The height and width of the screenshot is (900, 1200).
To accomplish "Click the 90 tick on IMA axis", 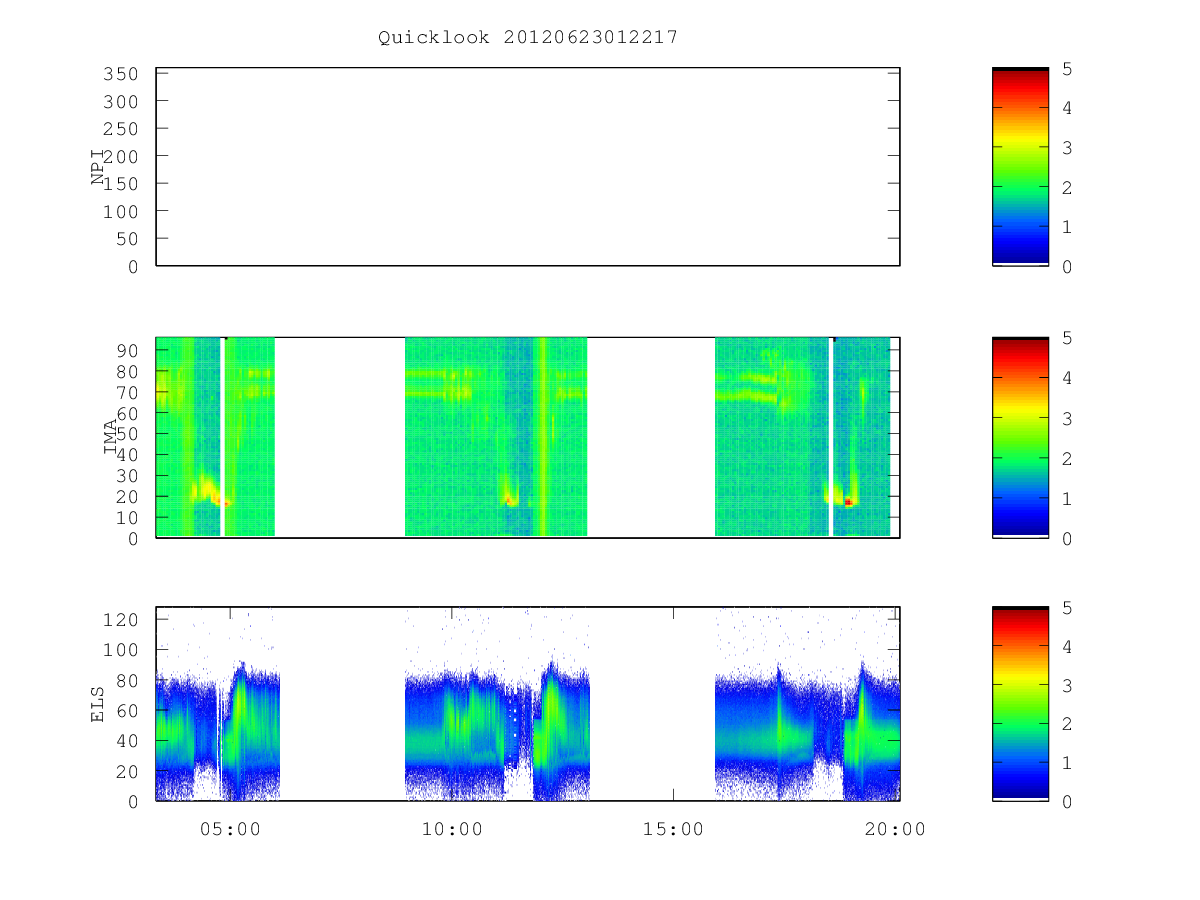I will tap(128, 350).
